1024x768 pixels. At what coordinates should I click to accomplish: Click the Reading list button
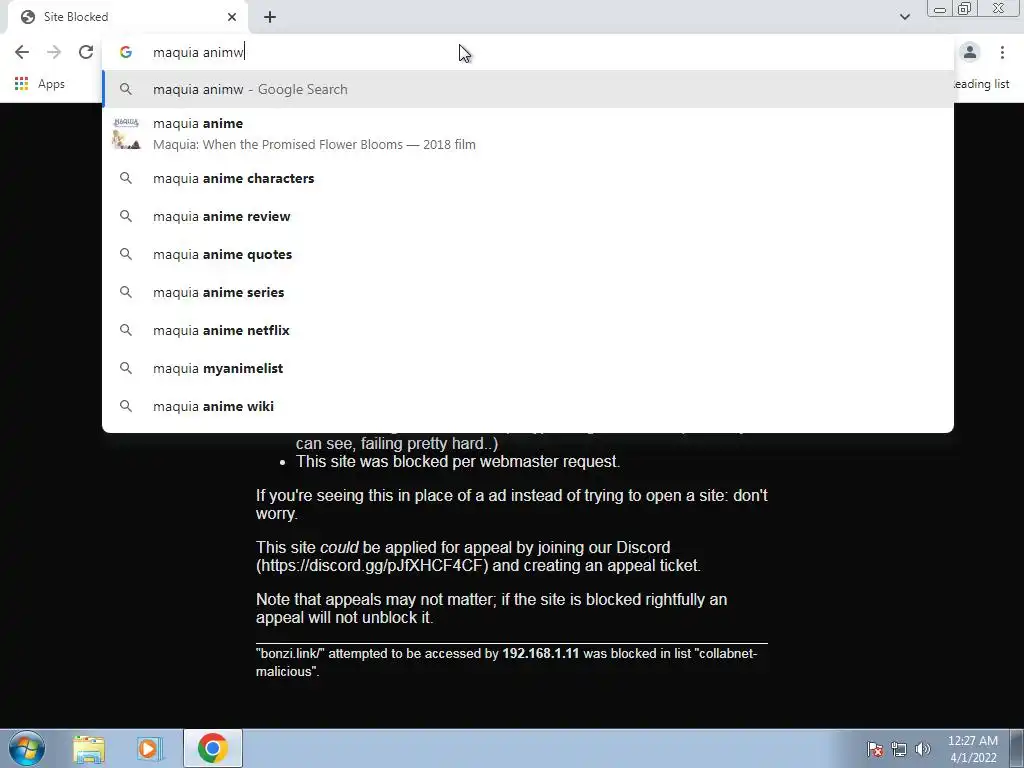coord(982,84)
